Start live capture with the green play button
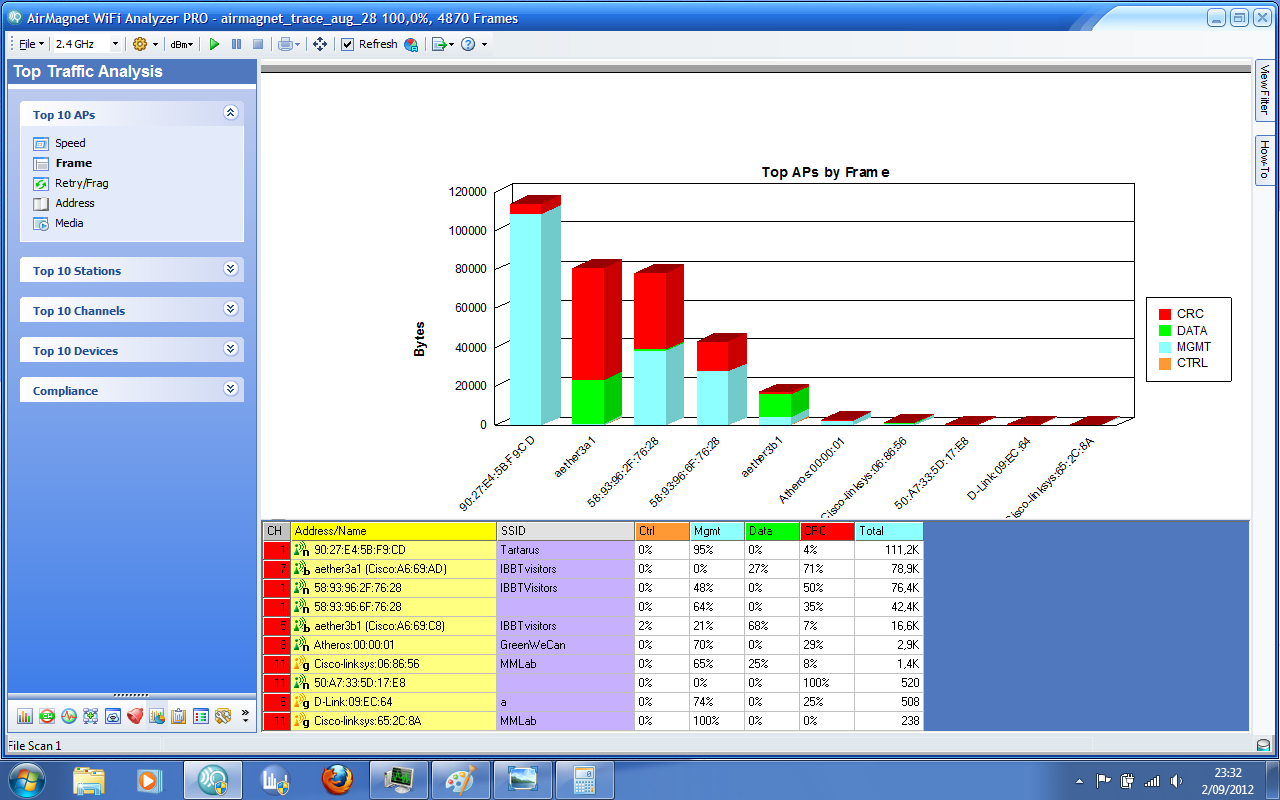The width and height of the screenshot is (1280, 800). tap(213, 44)
